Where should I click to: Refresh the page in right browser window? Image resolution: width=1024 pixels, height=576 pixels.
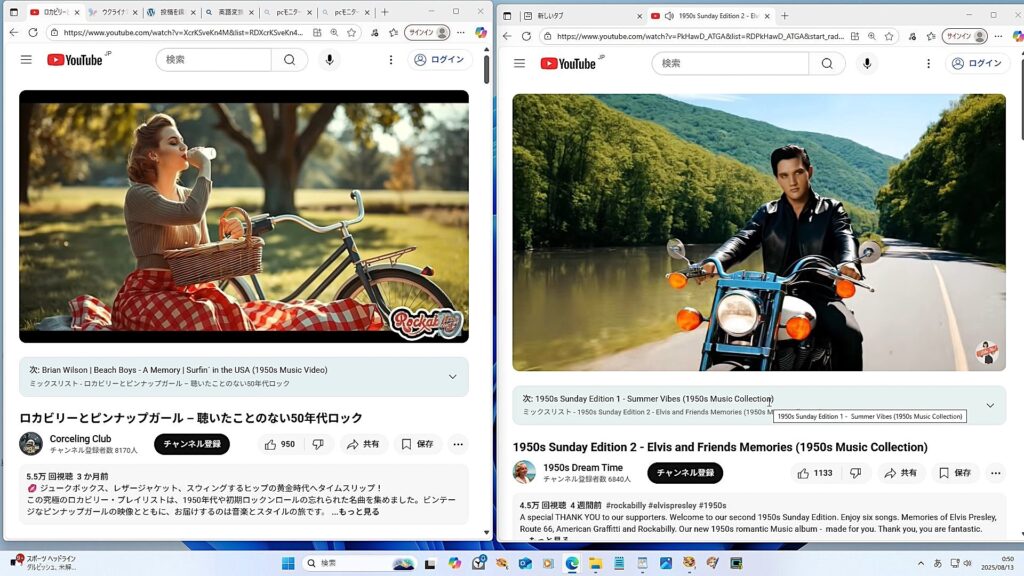pos(526,36)
